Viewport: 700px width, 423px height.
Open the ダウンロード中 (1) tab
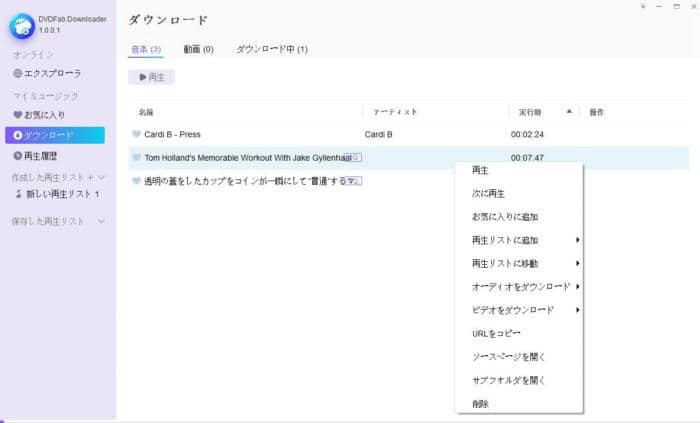coord(271,49)
